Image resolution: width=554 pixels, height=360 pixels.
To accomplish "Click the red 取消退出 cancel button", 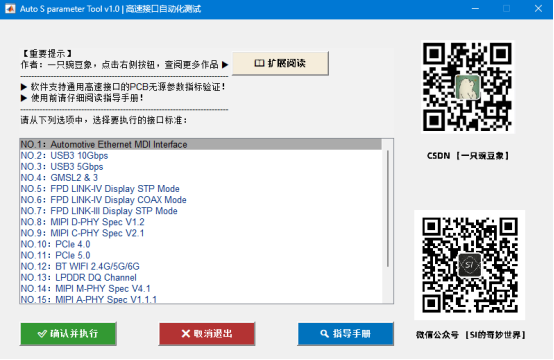I will pos(207,334).
